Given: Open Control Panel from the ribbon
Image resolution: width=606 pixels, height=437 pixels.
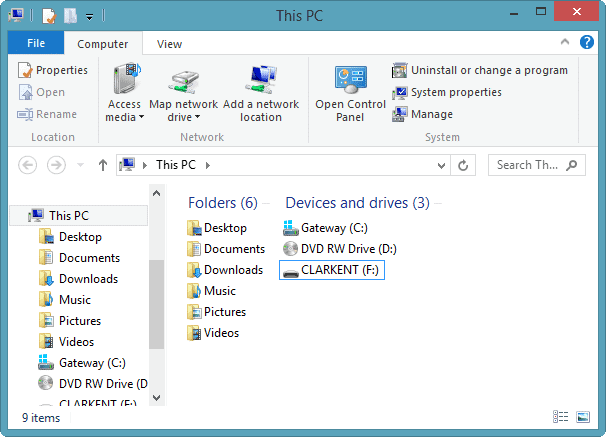Looking at the screenshot, I should tap(351, 93).
